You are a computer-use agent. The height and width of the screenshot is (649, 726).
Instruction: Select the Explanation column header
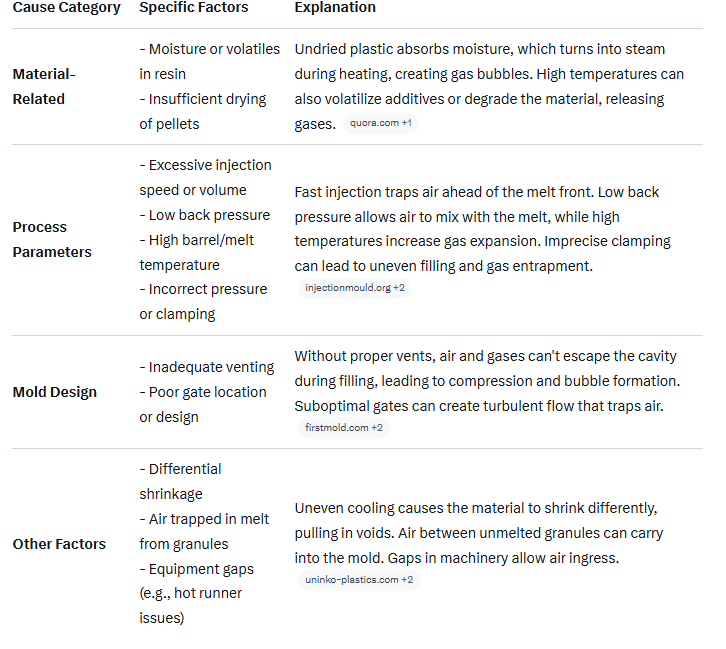(335, 8)
